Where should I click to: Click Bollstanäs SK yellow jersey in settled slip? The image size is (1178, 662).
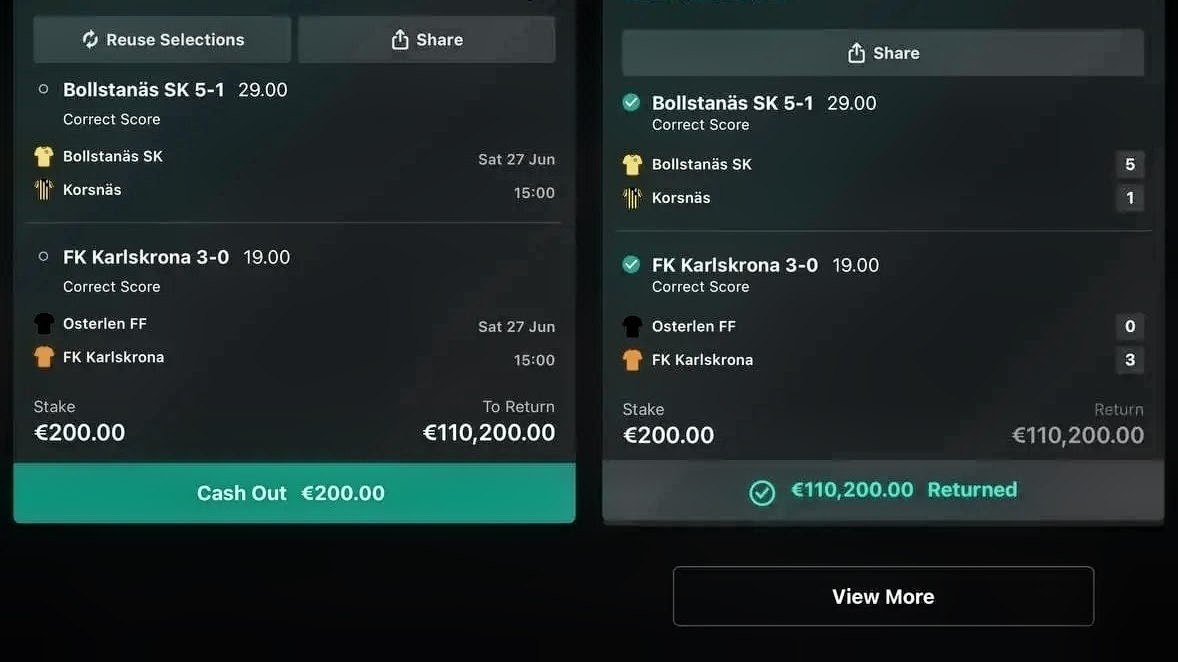pos(633,165)
